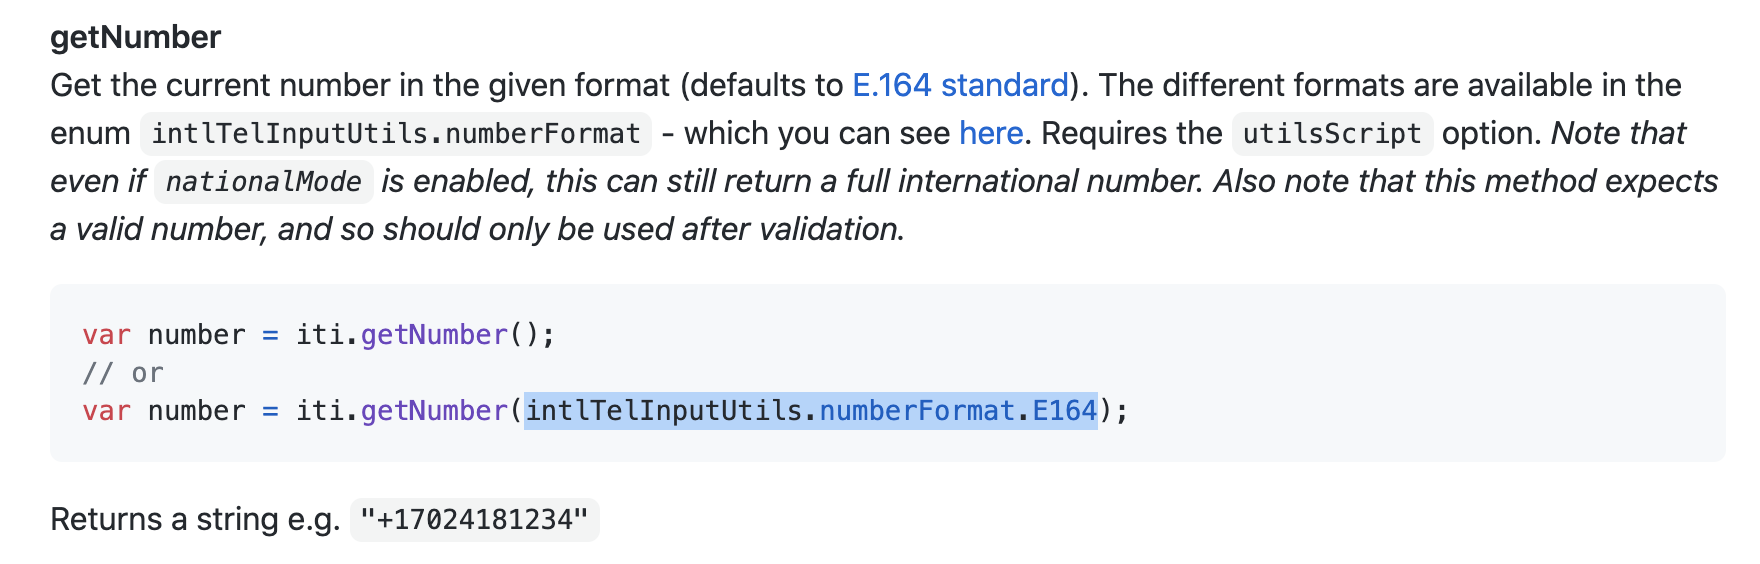Click the number variable on the last code line
The height and width of the screenshot is (564, 1760).
click(x=196, y=411)
